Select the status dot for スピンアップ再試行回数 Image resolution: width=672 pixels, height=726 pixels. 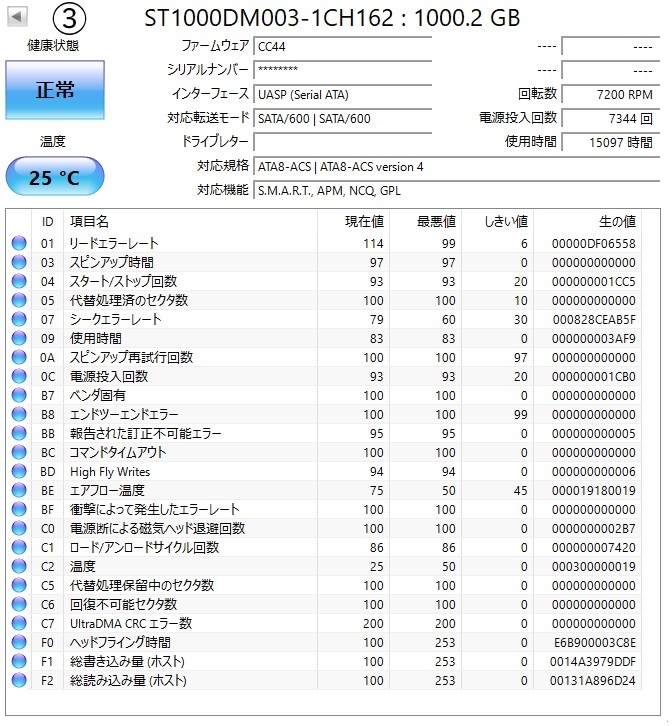pos(19,357)
